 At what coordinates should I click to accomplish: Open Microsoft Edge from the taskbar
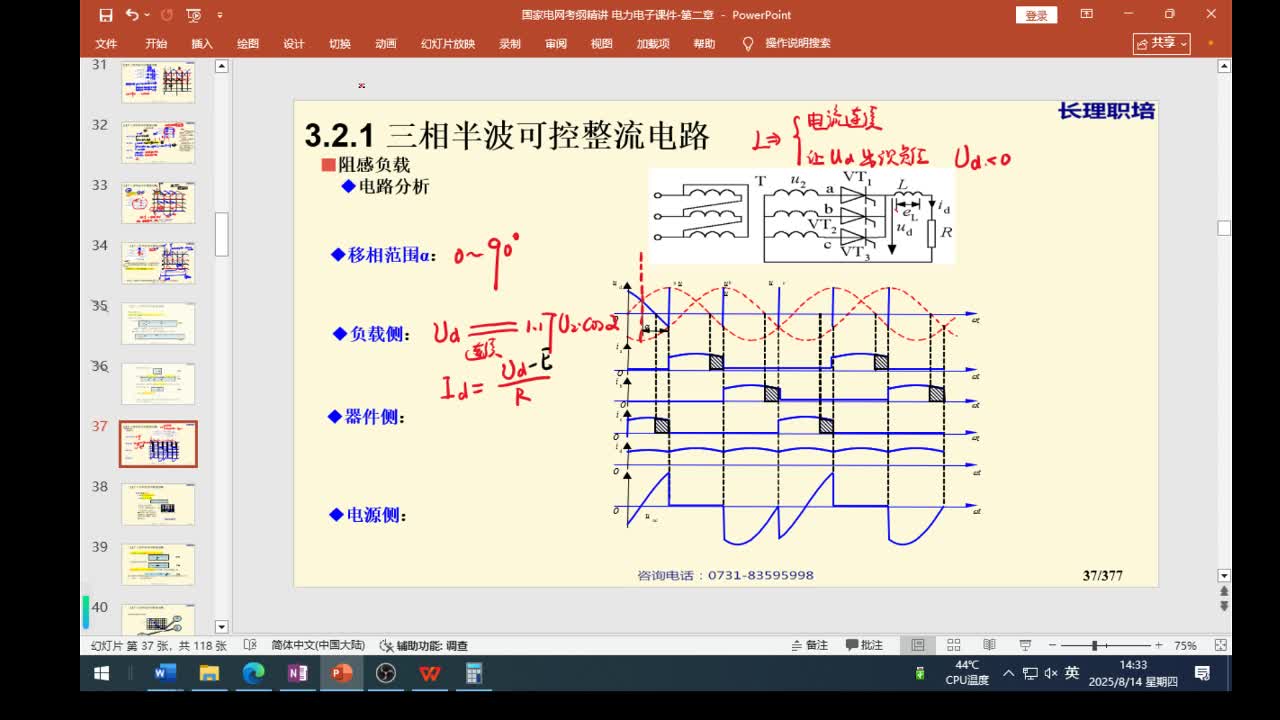click(x=254, y=674)
